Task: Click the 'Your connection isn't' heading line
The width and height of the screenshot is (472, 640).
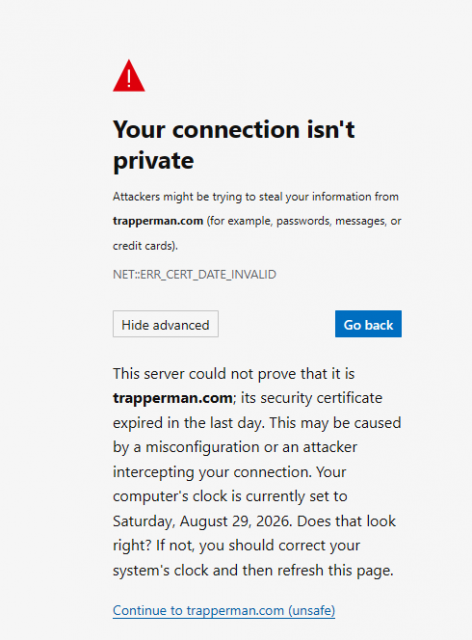Action: [x=234, y=129]
